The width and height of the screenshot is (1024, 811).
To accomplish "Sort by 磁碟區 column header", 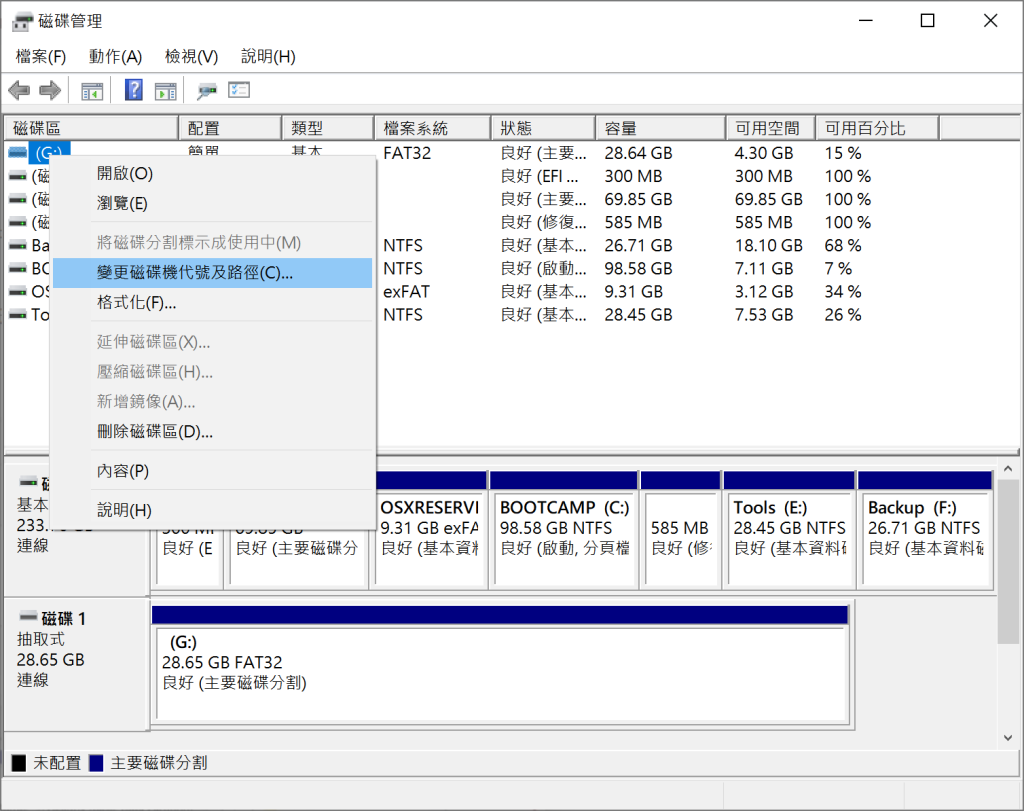I will [x=91, y=128].
